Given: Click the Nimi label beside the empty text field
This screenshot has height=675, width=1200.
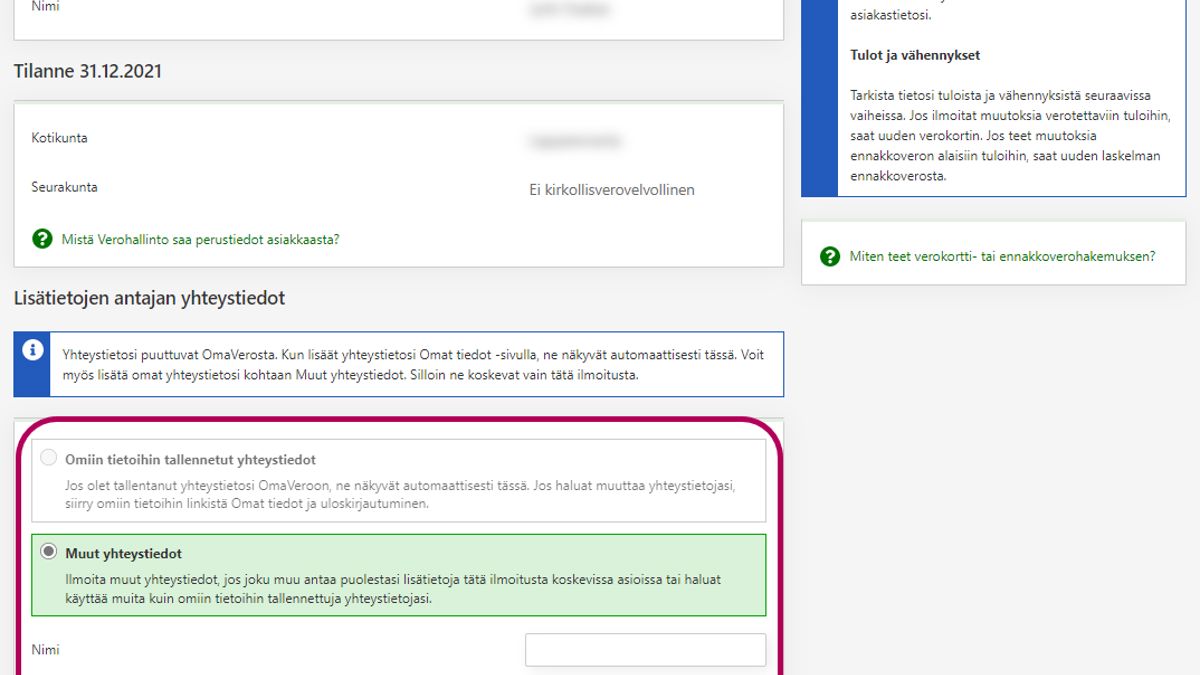Looking at the screenshot, I should (x=45, y=650).
